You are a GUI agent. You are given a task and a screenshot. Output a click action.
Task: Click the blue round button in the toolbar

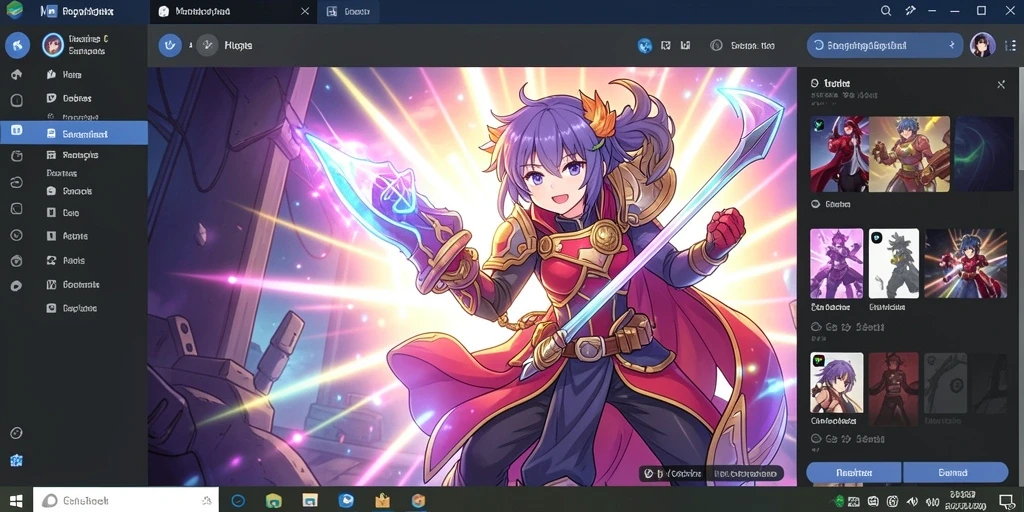[170, 45]
